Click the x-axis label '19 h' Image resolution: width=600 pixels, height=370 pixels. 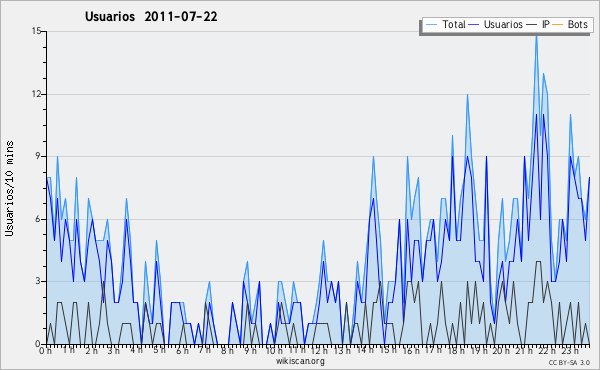(x=479, y=351)
